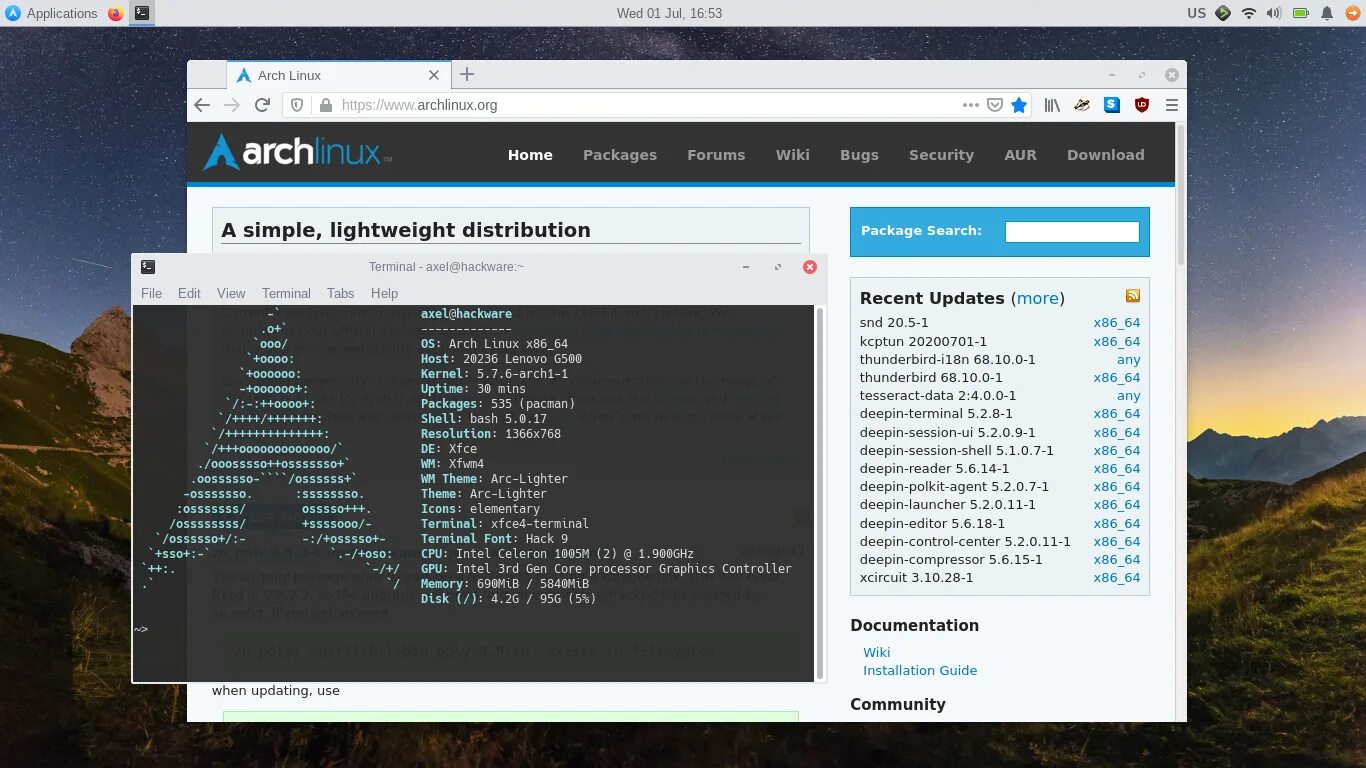
Task: Open xcircuit 3.10.28-1 package
Action: tap(916, 578)
